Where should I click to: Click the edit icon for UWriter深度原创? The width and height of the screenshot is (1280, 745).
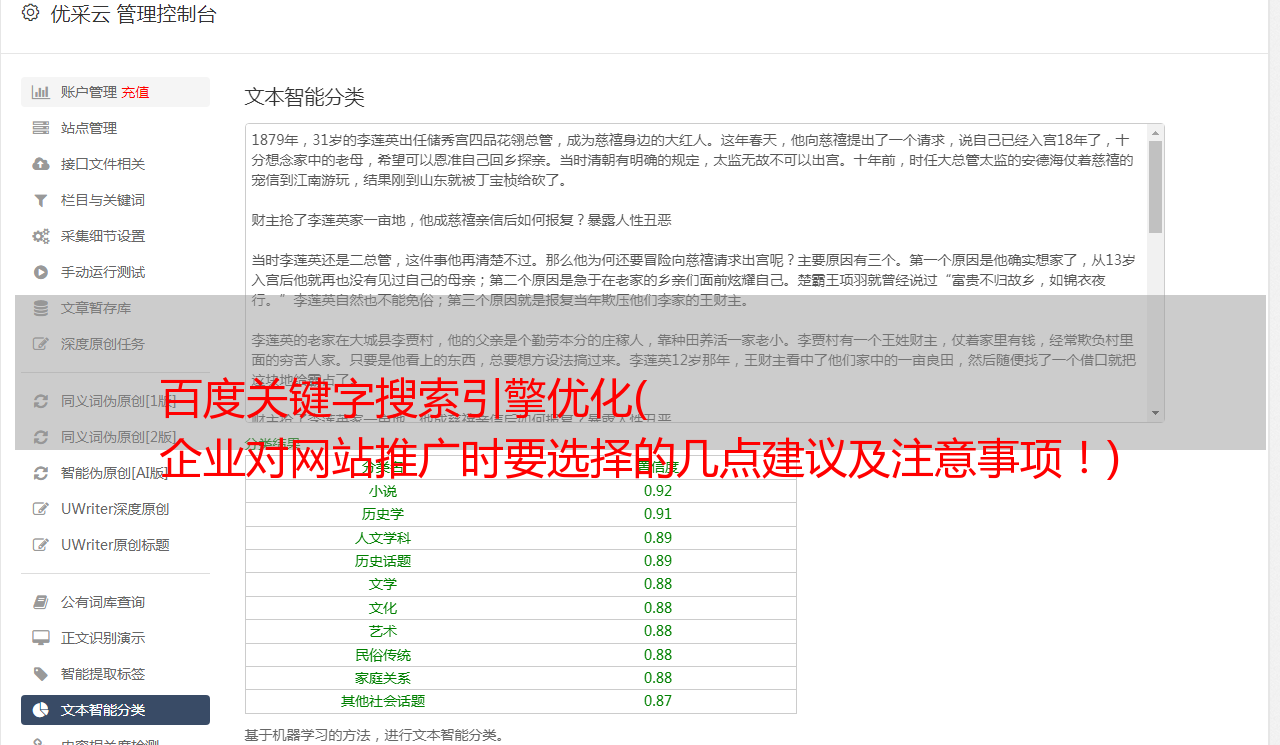(x=41, y=509)
